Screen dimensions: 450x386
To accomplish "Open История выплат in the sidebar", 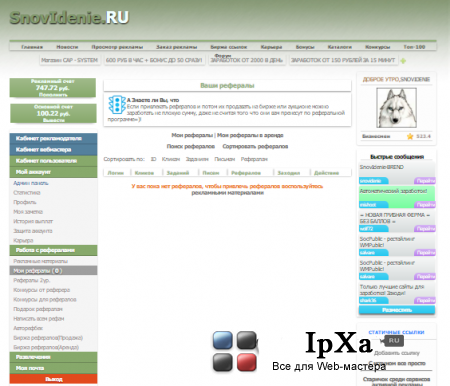I will pyautogui.click(x=33, y=221).
